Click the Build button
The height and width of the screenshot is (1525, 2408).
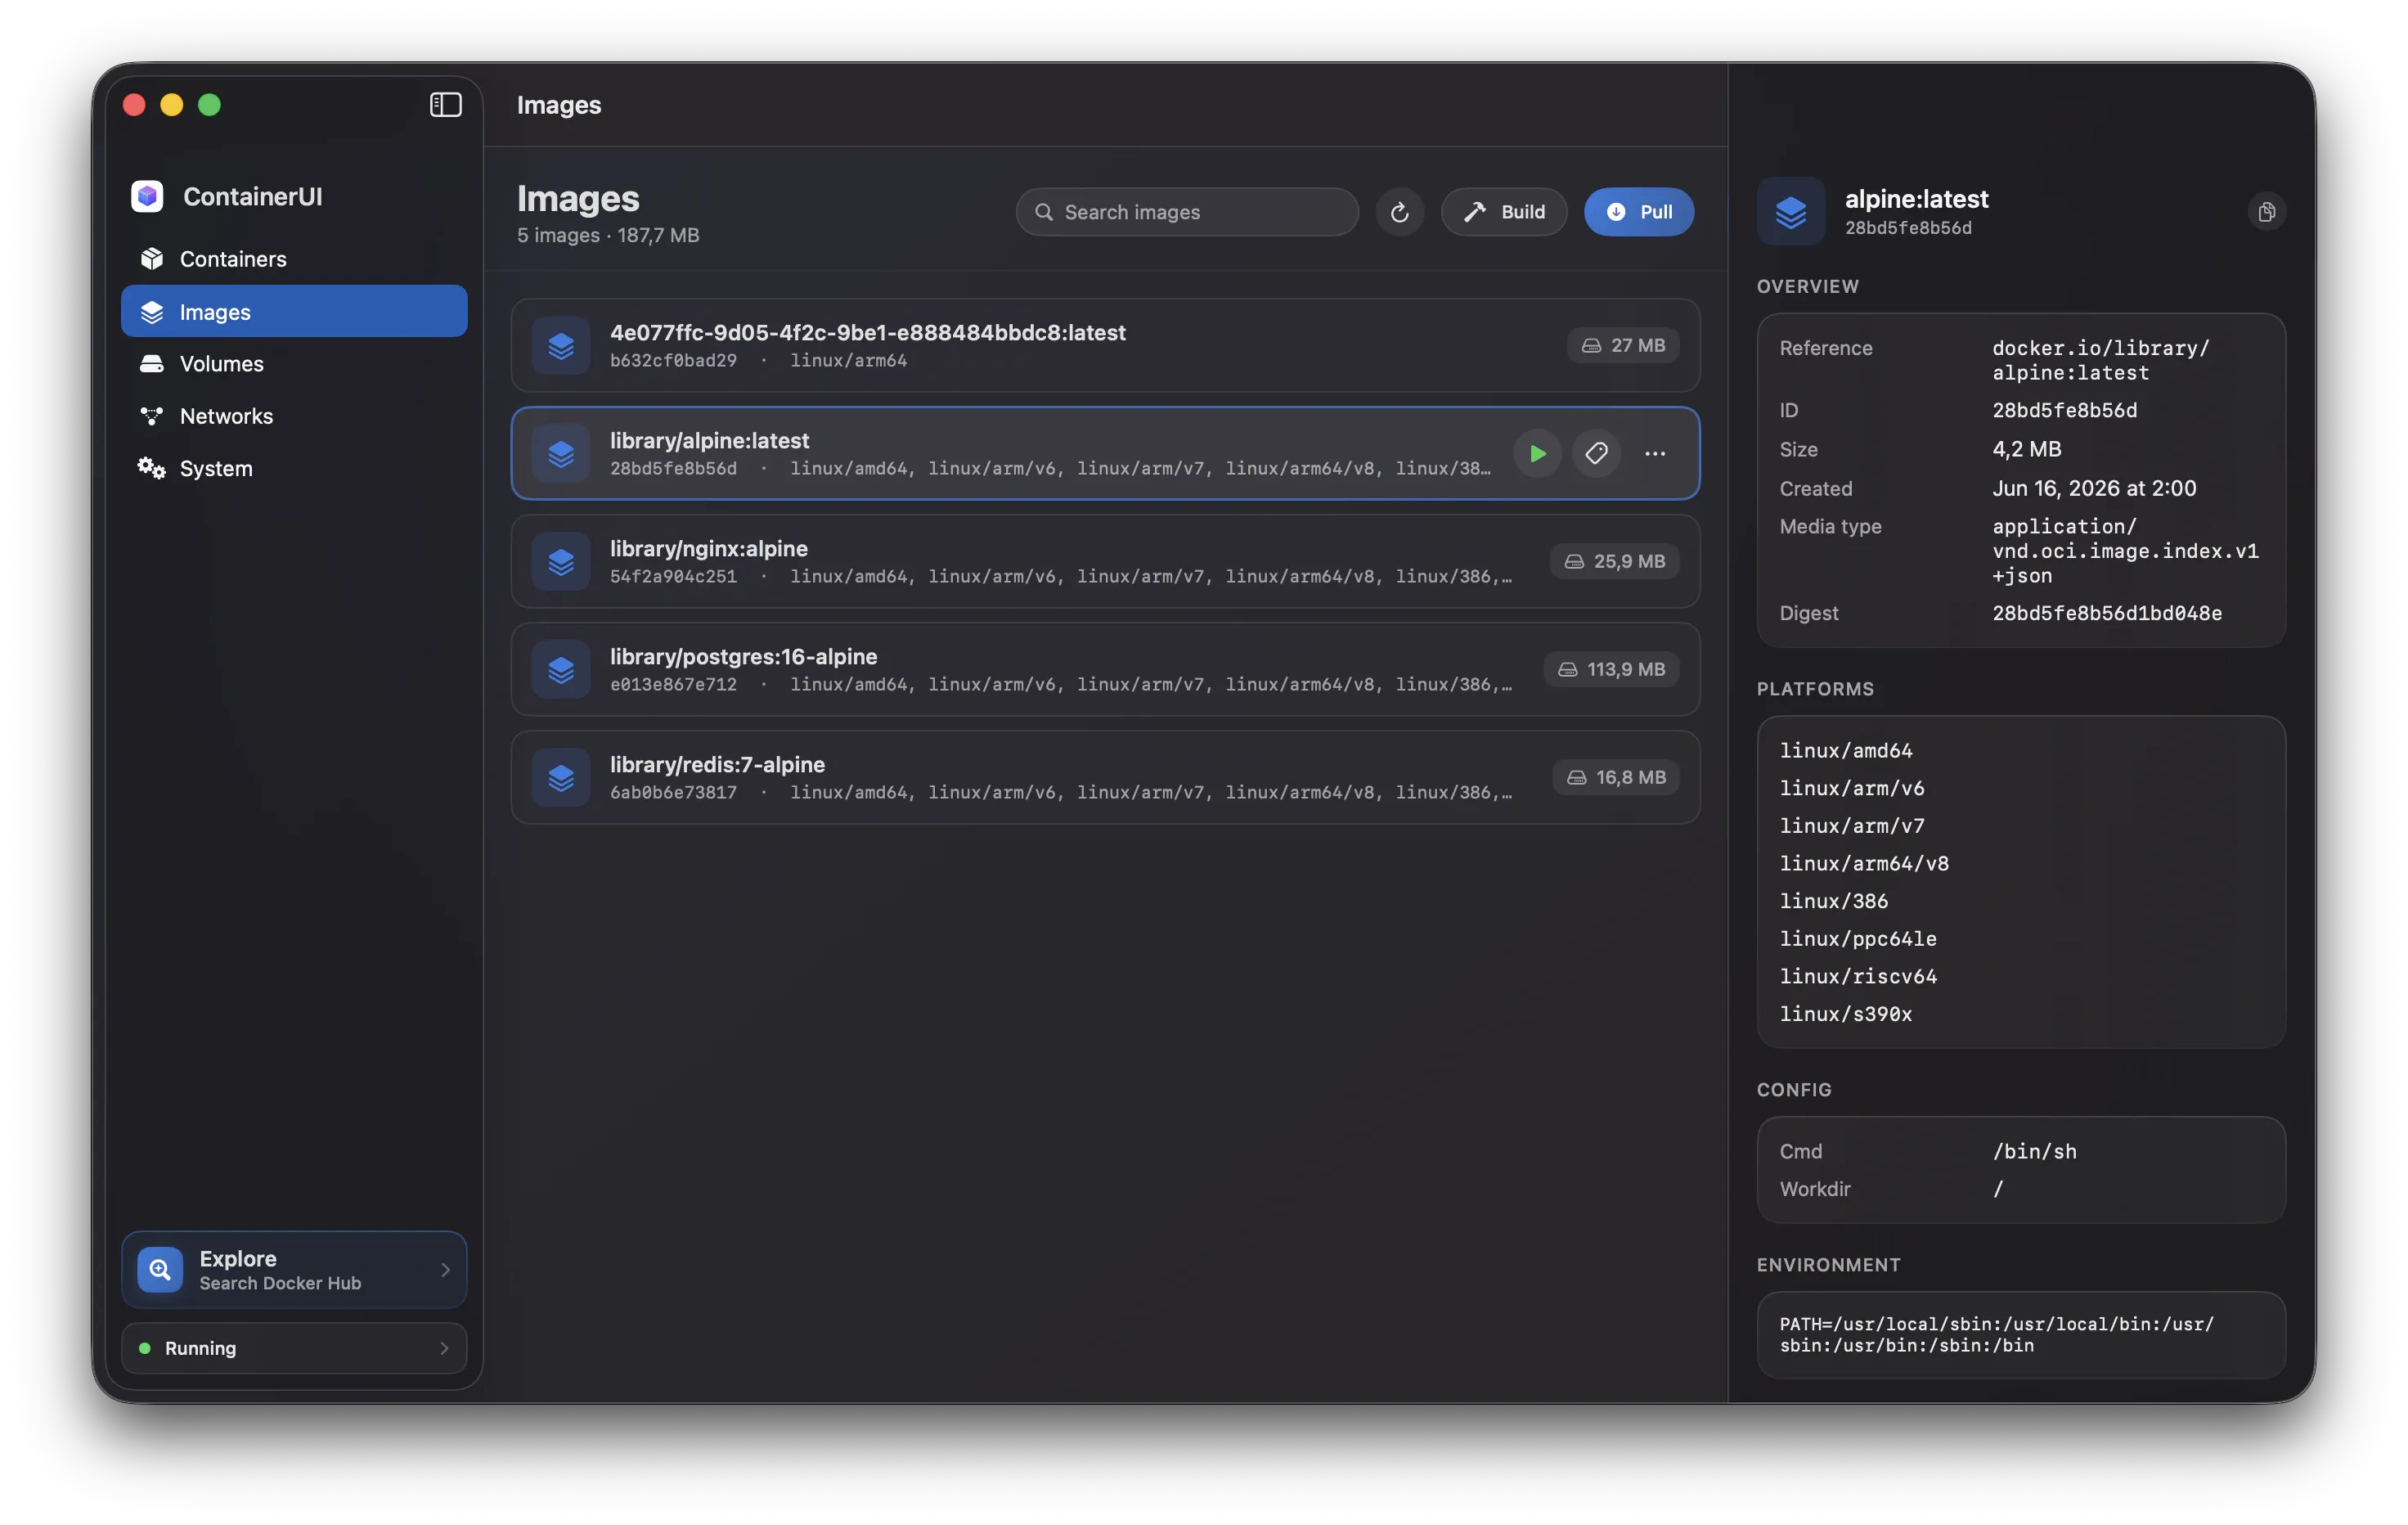coord(1504,212)
